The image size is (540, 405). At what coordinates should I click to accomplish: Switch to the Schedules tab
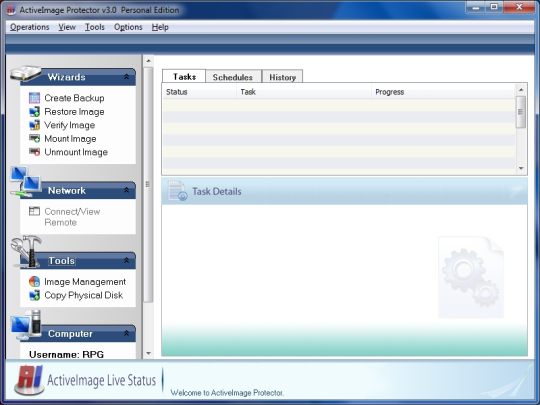[x=233, y=77]
